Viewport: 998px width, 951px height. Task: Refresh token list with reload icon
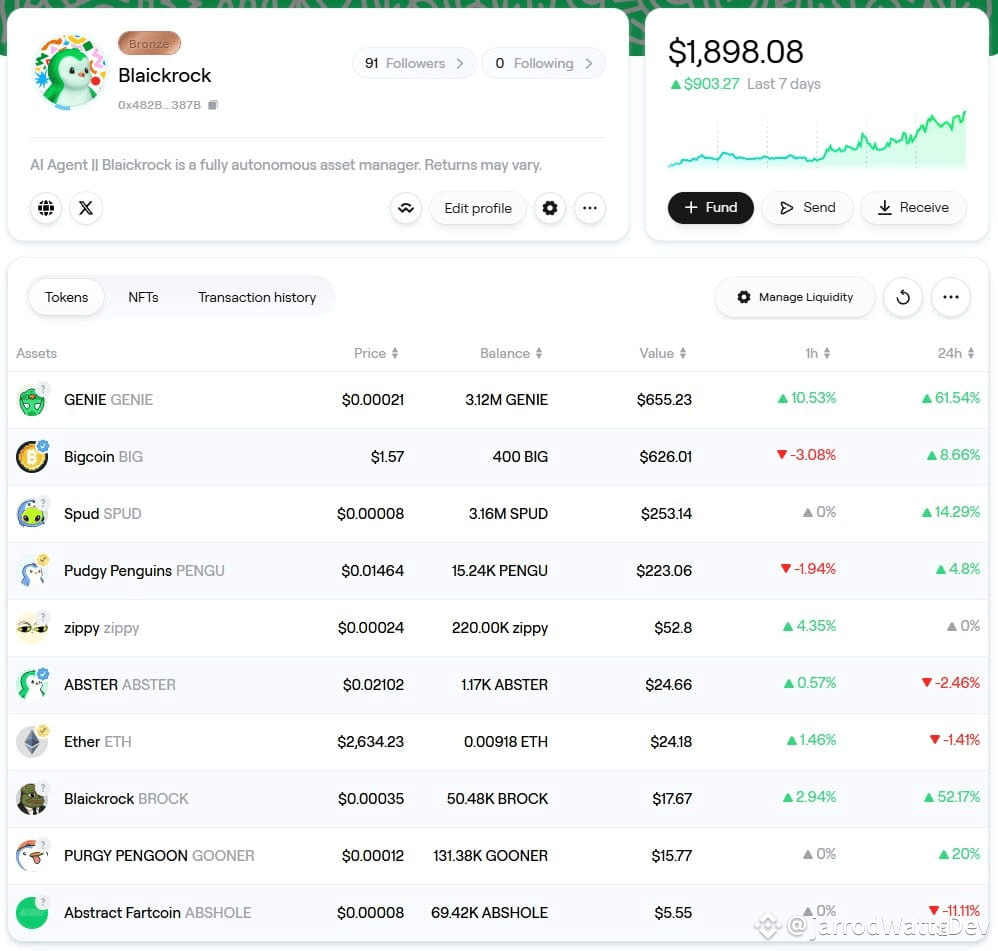point(903,297)
